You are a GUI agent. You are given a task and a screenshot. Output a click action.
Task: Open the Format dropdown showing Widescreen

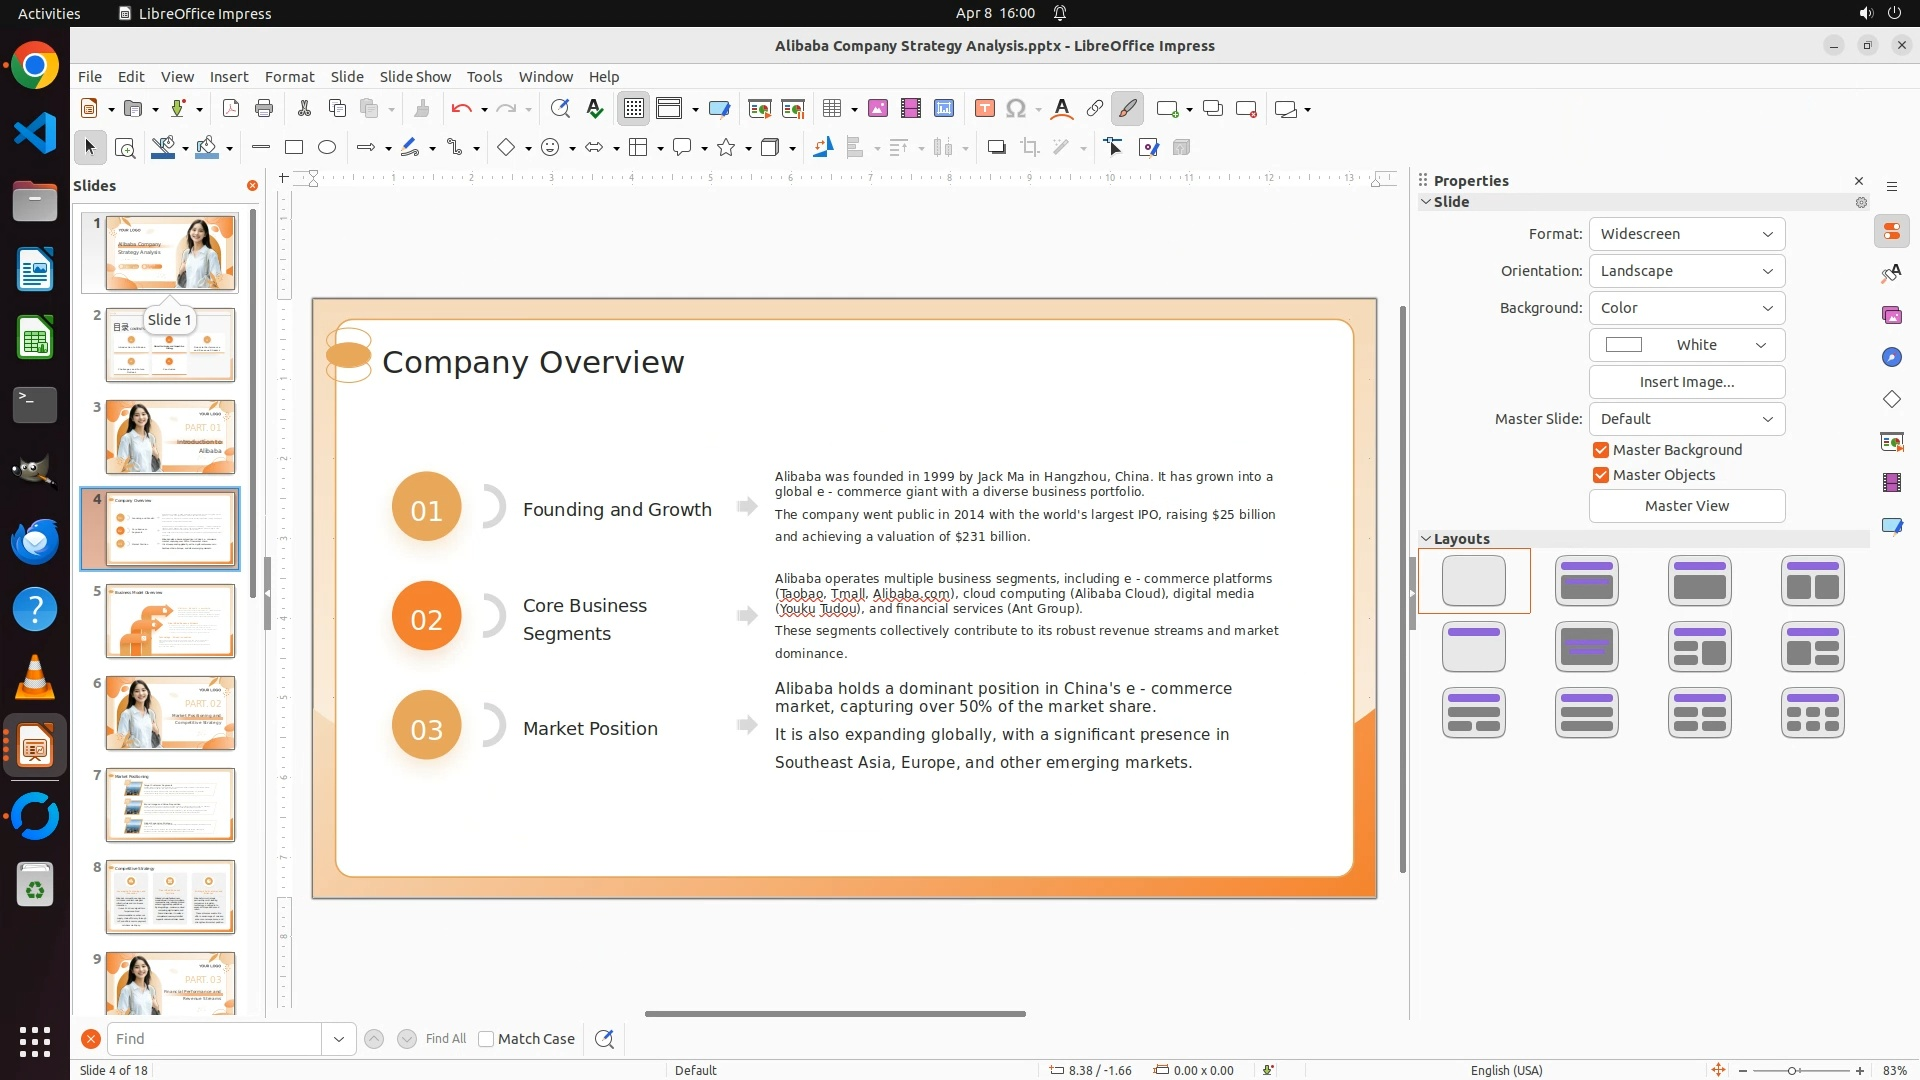pos(1686,234)
